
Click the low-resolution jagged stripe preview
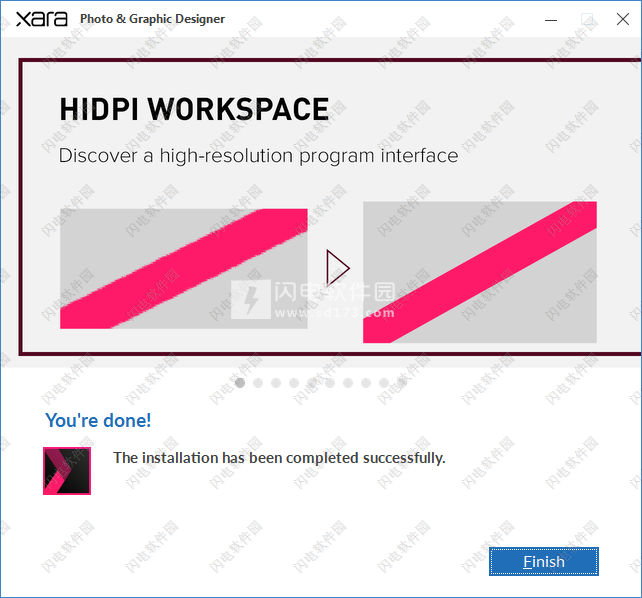tap(184, 269)
